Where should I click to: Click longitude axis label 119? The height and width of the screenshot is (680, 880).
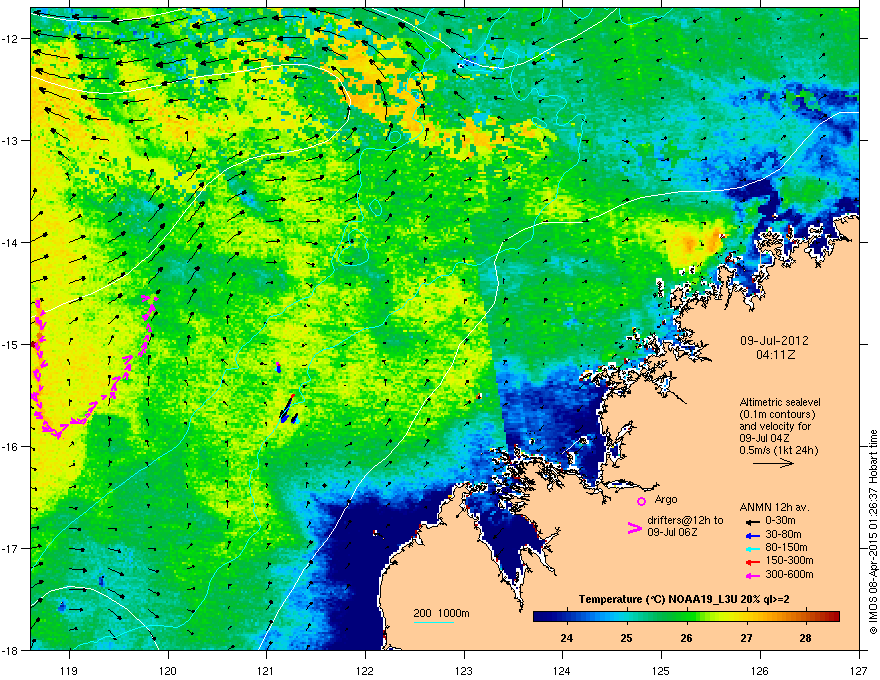click(70, 670)
